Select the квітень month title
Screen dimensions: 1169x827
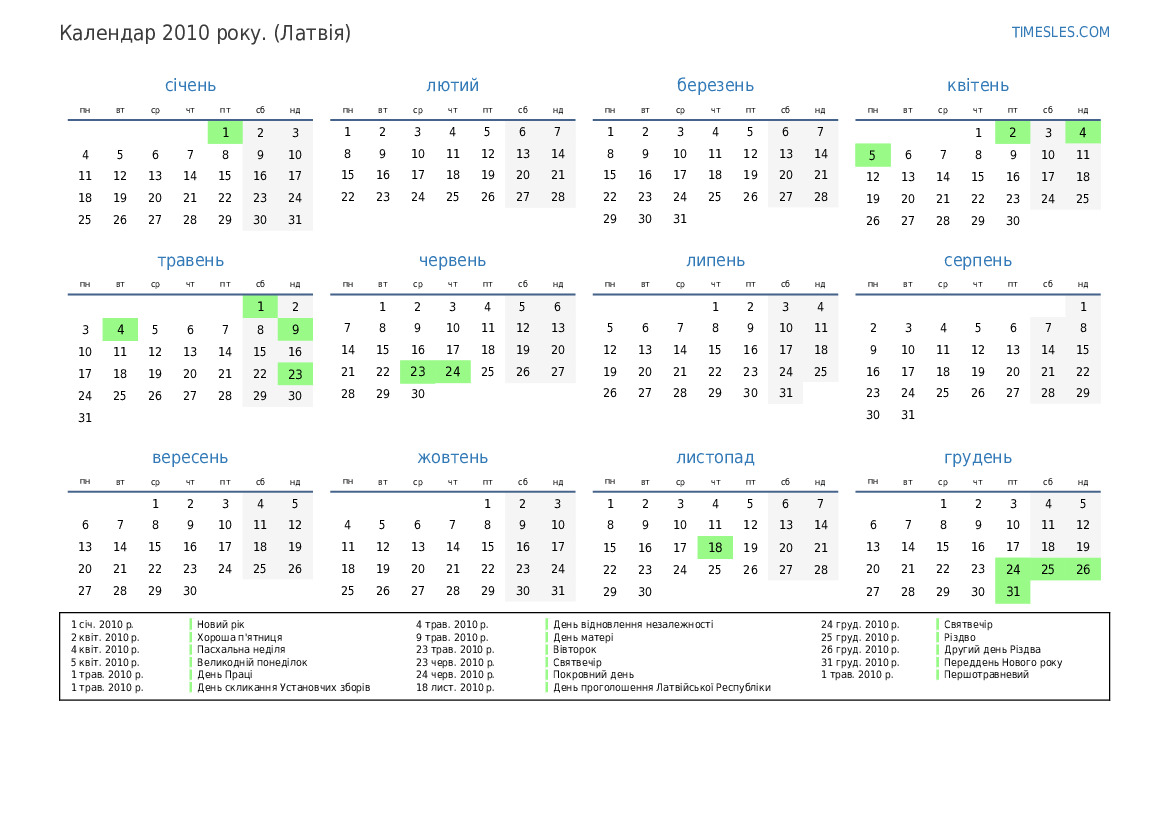(977, 86)
